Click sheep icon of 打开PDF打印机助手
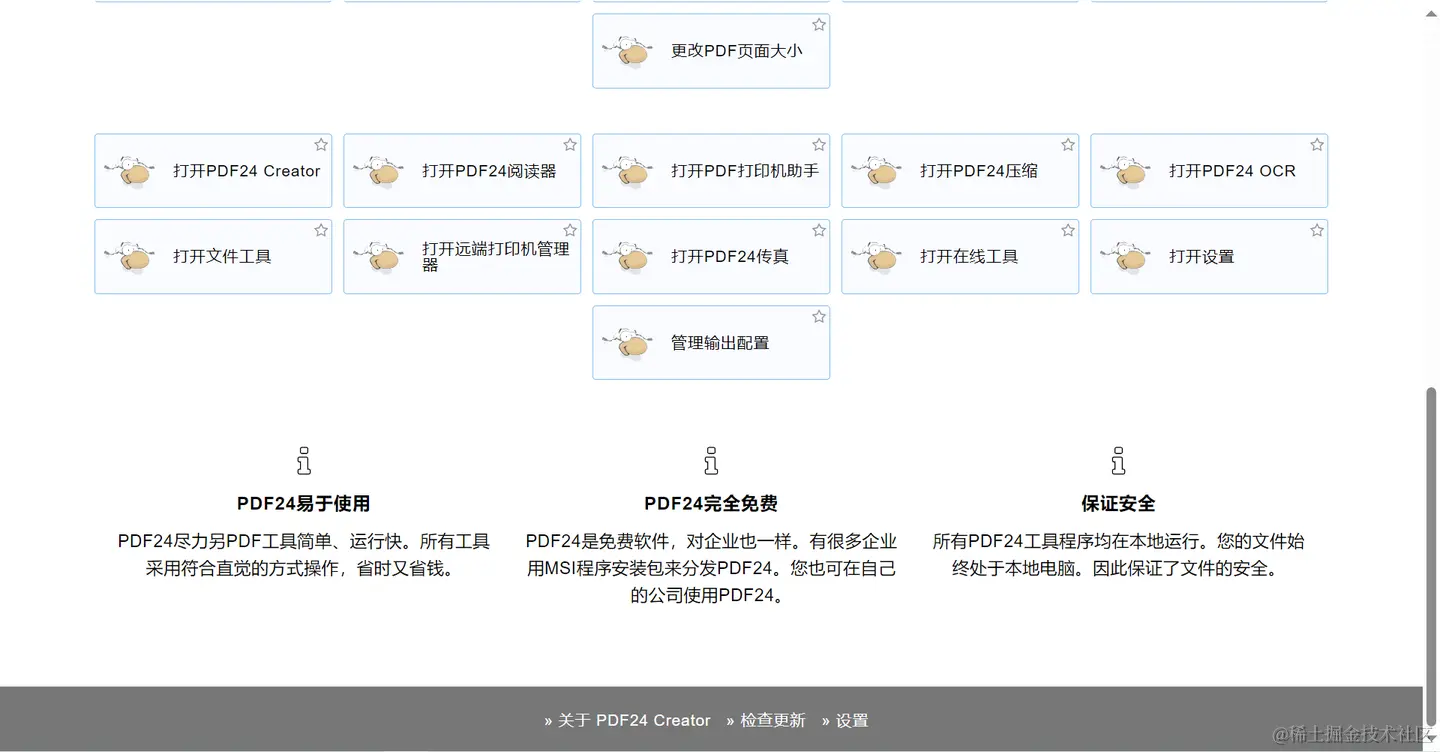1440x752 pixels. pyautogui.click(x=629, y=171)
